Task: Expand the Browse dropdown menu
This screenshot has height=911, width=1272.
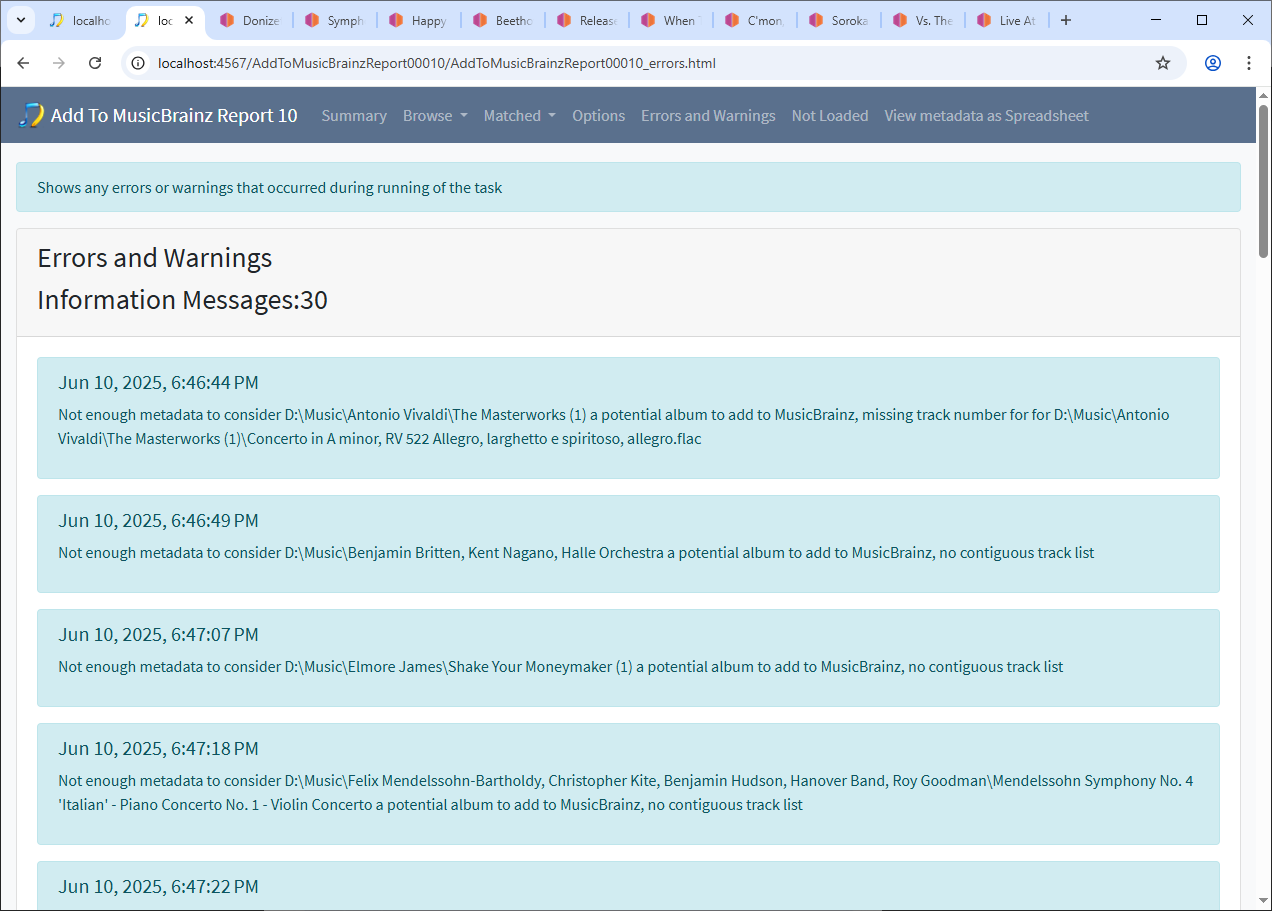Action: coord(435,115)
